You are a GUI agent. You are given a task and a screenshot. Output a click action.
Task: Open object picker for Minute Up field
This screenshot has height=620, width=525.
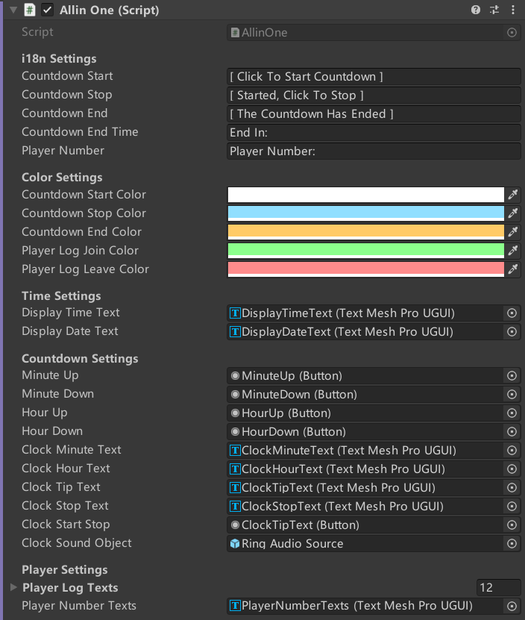pos(512,376)
